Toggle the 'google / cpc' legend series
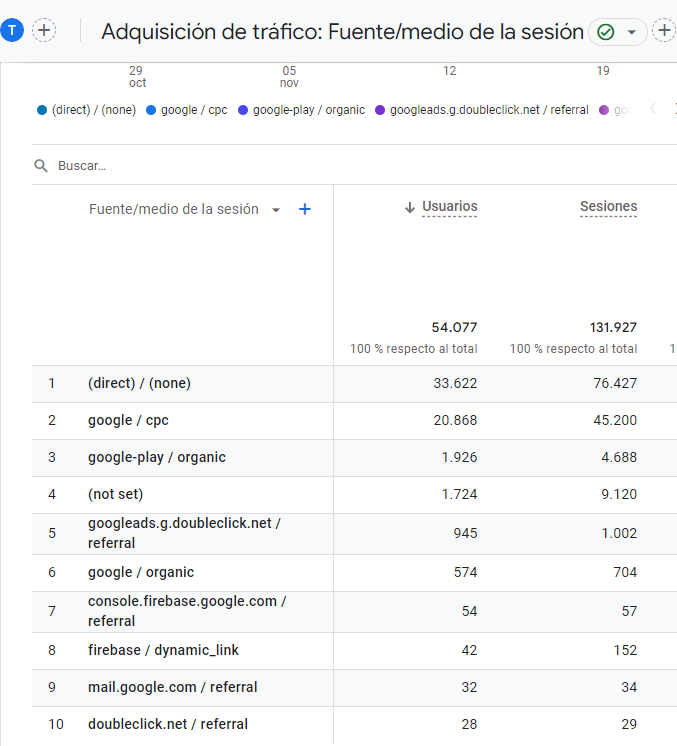The width and height of the screenshot is (677, 746). pos(188,110)
